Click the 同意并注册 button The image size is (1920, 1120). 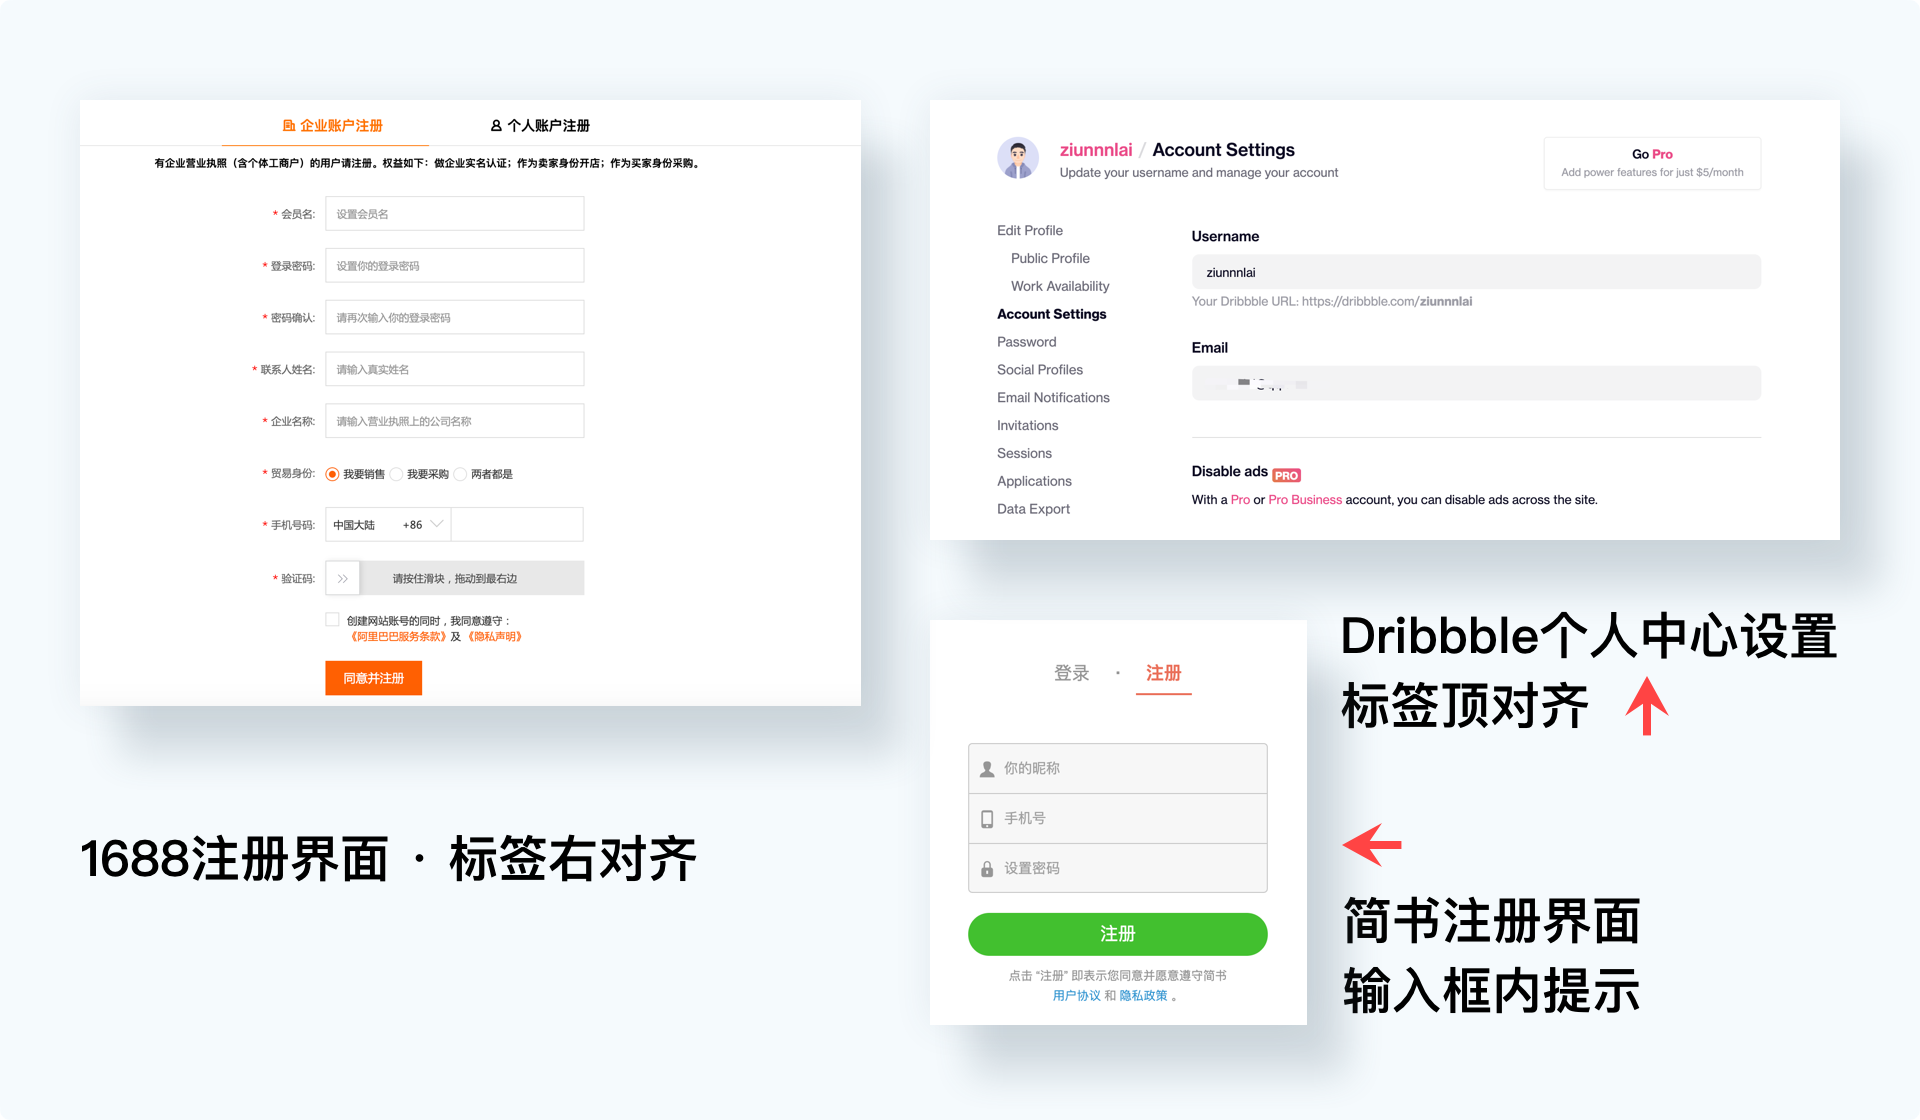click(373, 677)
